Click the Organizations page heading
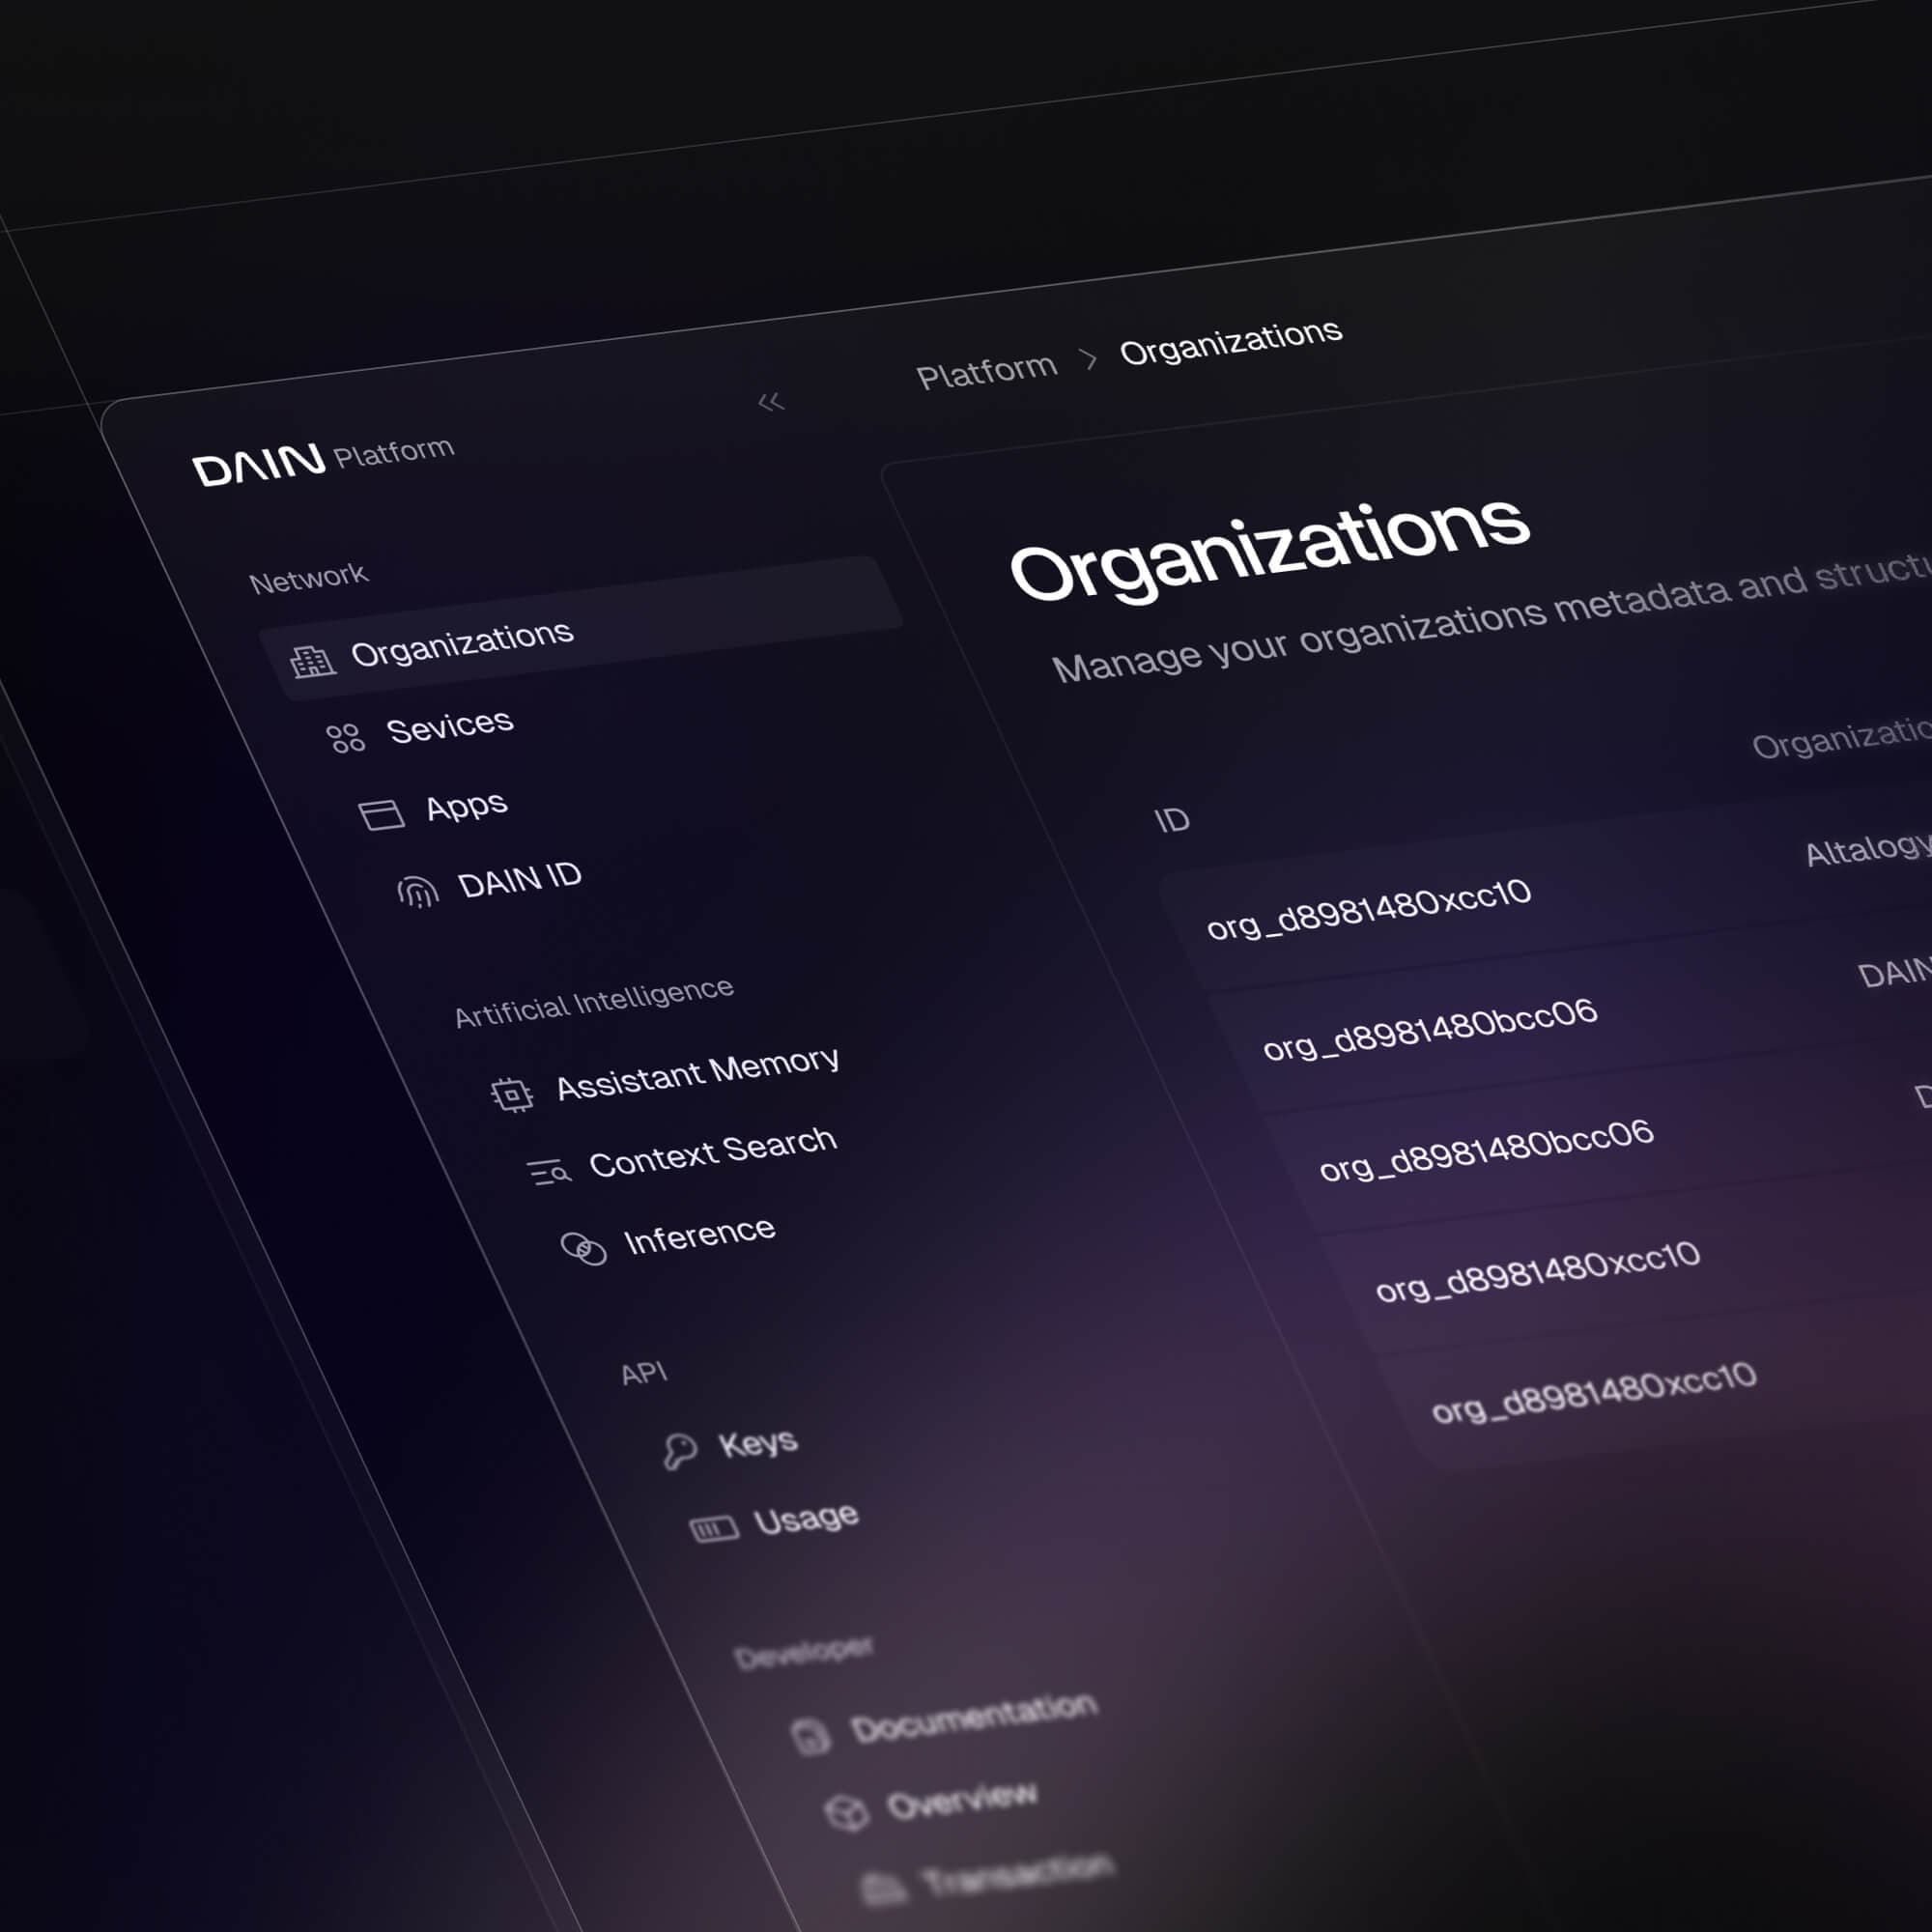The image size is (1932, 1932). click(1270, 549)
